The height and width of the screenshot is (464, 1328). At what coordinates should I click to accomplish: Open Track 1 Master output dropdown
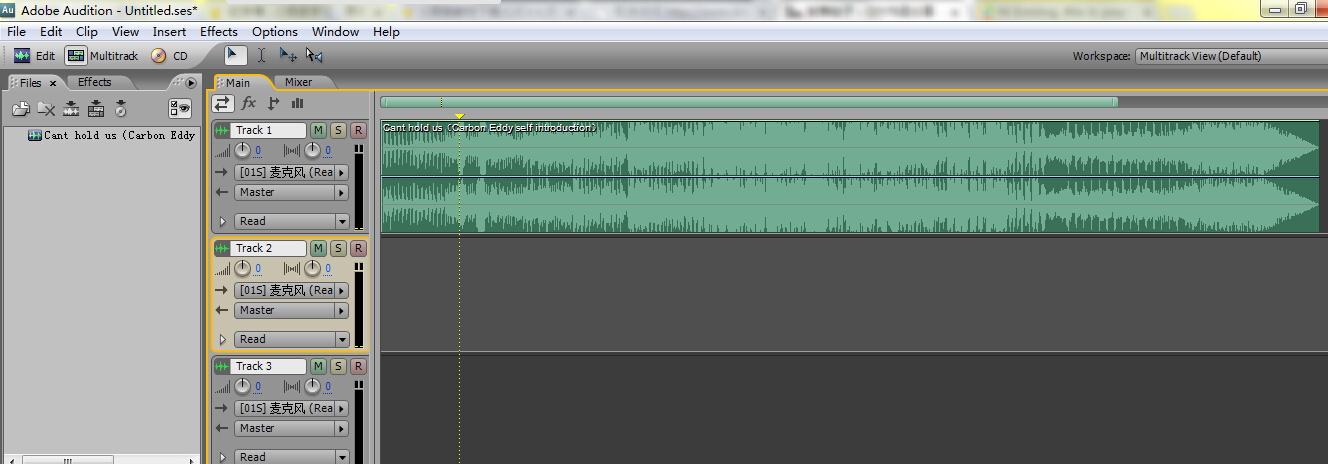point(291,192)
